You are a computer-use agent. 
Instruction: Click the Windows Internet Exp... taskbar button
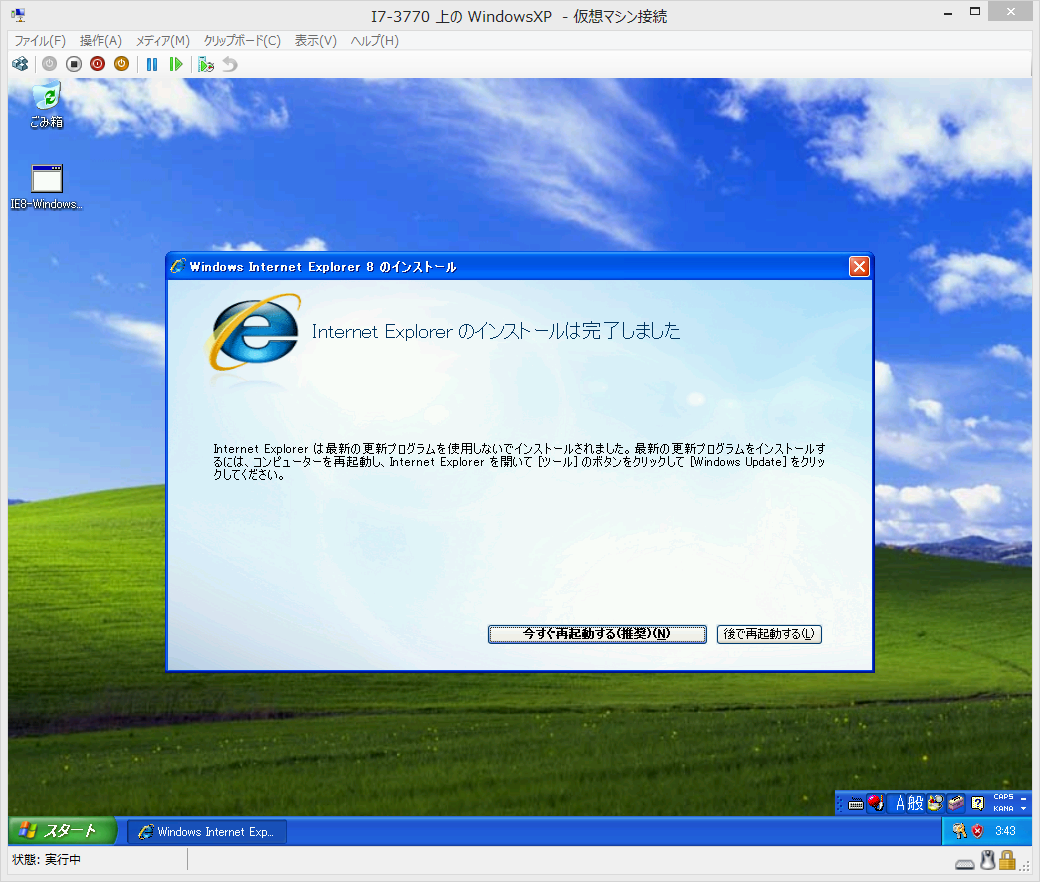click(x=207, y=832)
